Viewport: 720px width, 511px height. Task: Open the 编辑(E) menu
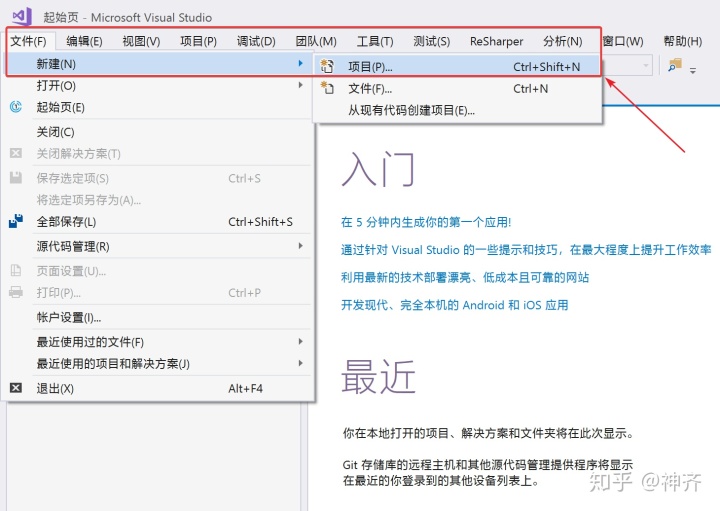[84, 41]
